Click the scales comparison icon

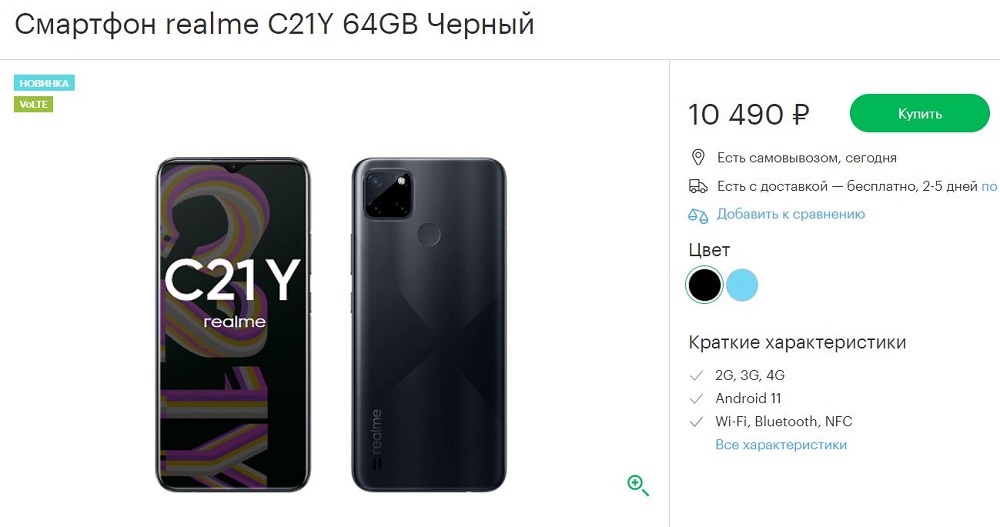tap(698, 216)
